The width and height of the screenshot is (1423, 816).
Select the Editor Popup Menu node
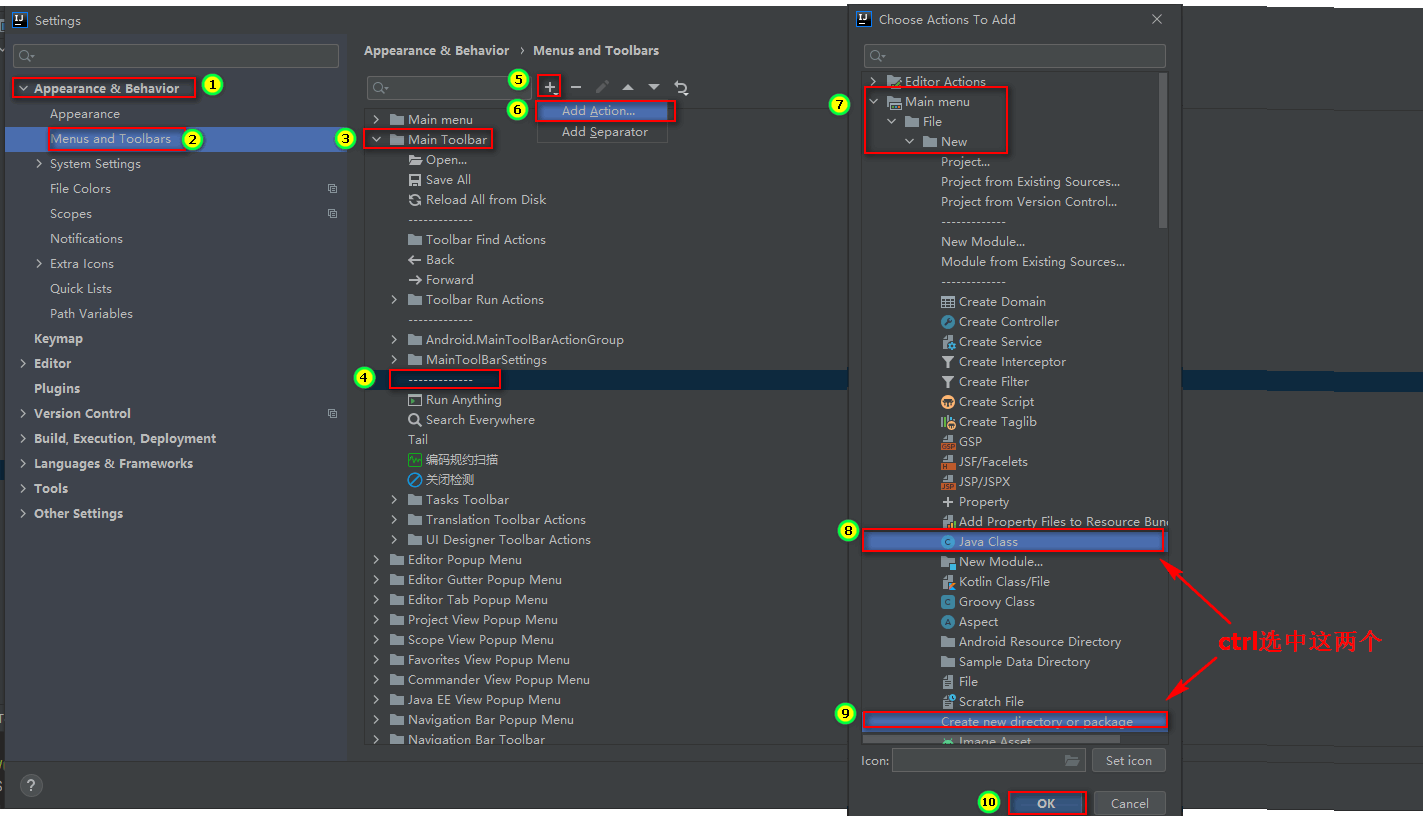[x=465, y=559]
